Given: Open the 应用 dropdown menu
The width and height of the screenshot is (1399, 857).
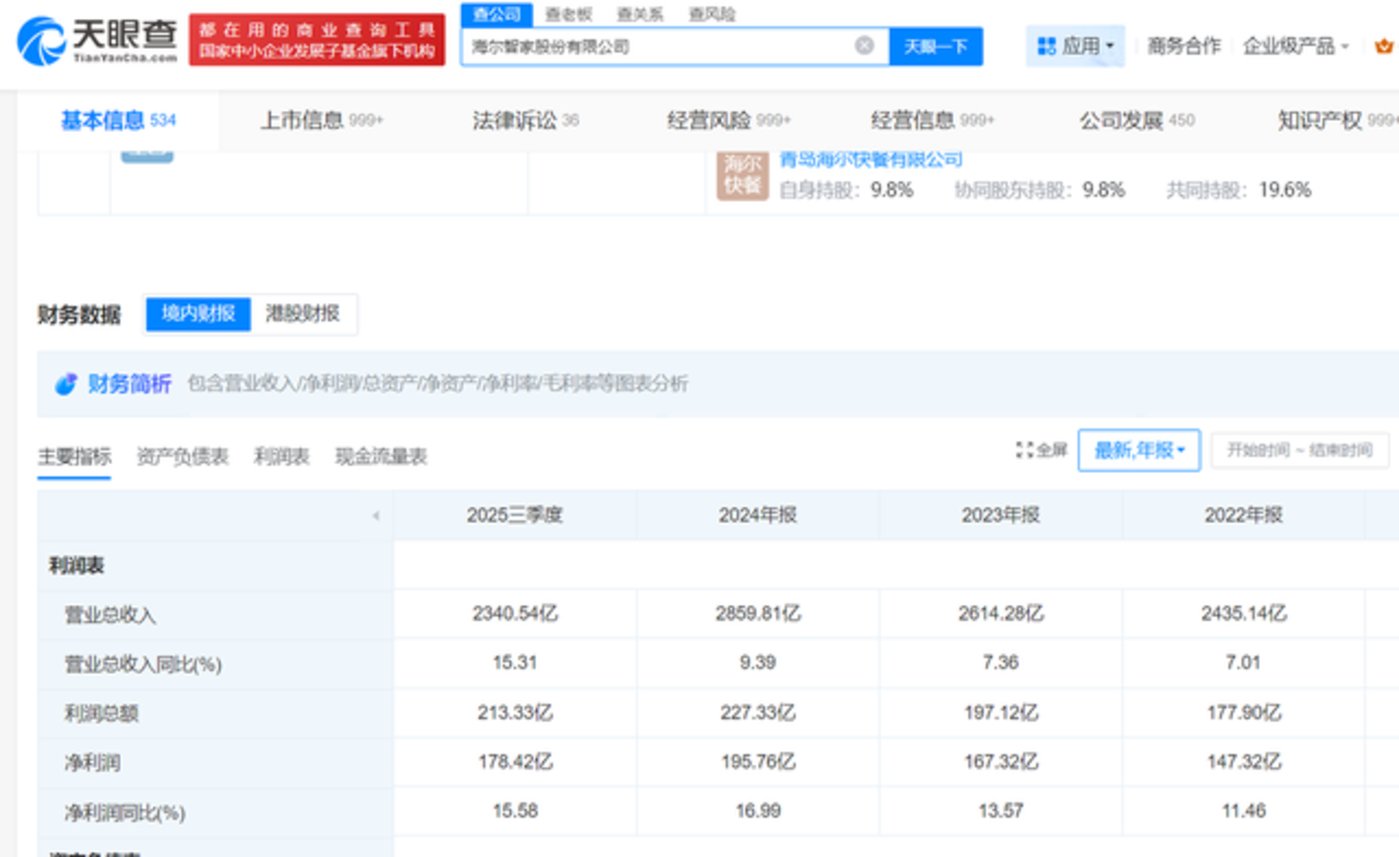Looking at the screenshot, I should pos(1076,46).
